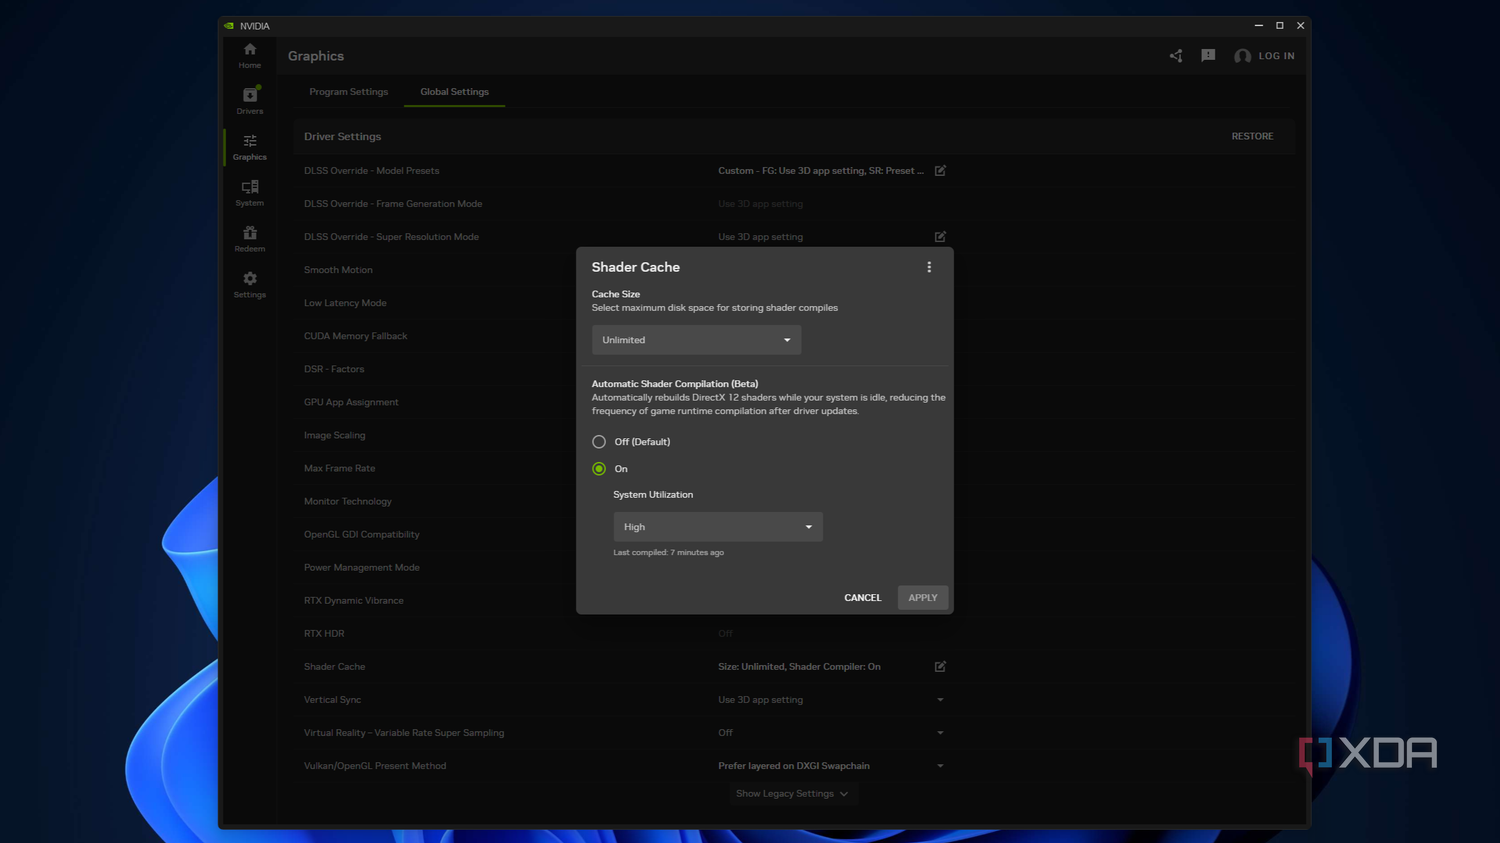1500x843 pixels.
Task: Click 'Last compiled: 7 minutes ago' text
Action: (x=668, y=553)
